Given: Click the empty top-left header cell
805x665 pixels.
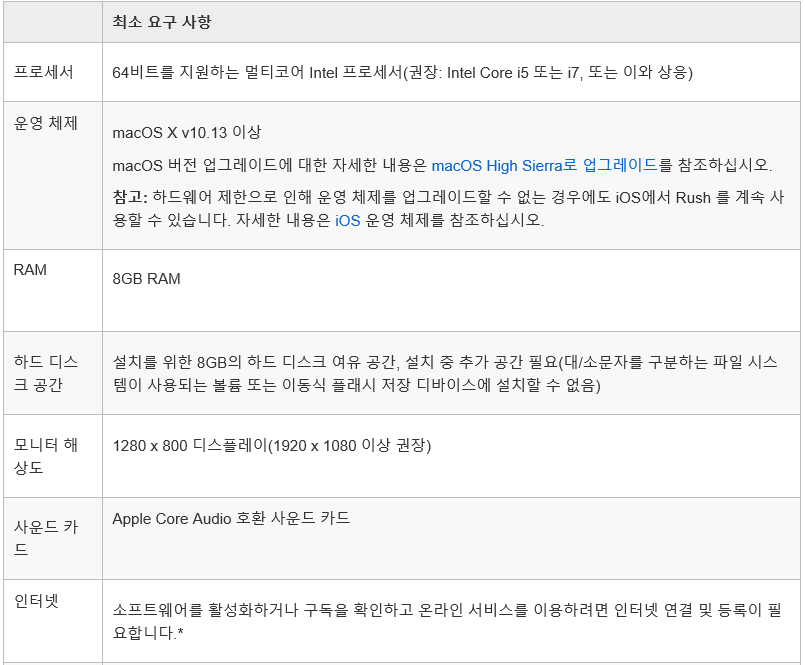Looking at the screenshot, I should pos(53,22).
